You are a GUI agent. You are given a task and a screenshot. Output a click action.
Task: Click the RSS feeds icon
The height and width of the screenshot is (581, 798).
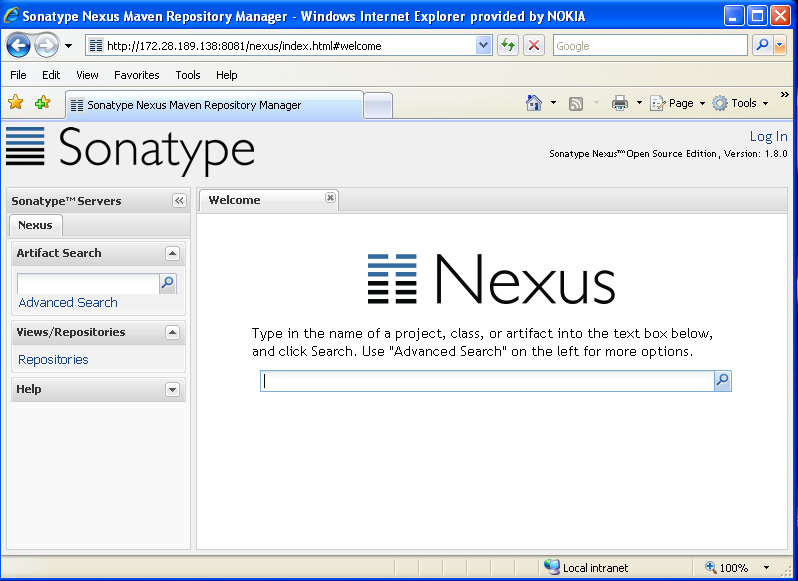(576, 104)
